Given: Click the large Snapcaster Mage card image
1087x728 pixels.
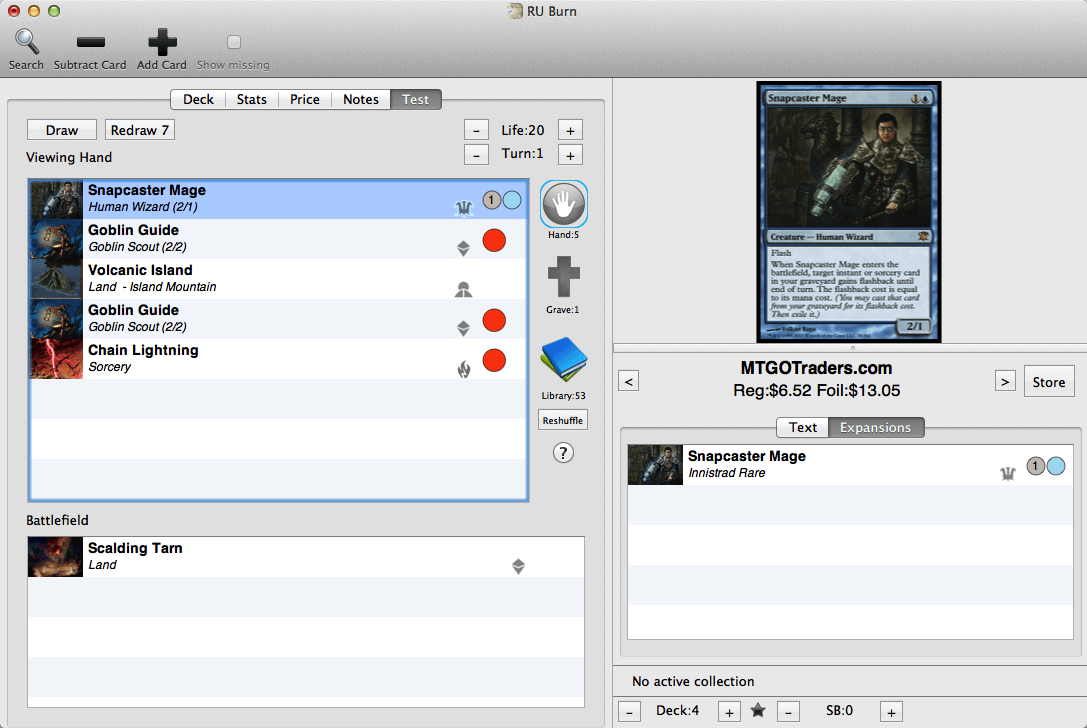Looking at the screenshot, I should (x=849, y=212).
